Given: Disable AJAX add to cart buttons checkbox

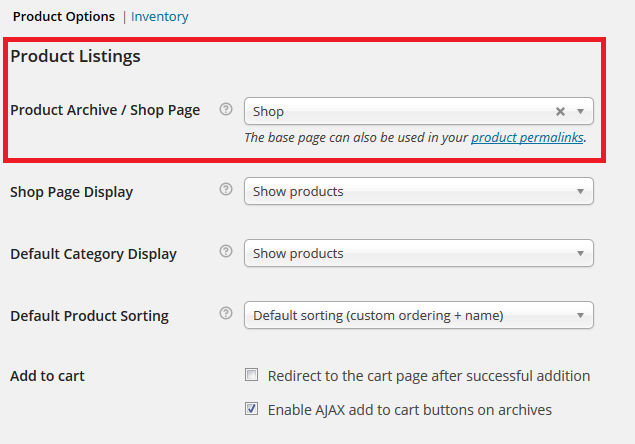Looking at the screenshot, I should (x=251, y=409).
